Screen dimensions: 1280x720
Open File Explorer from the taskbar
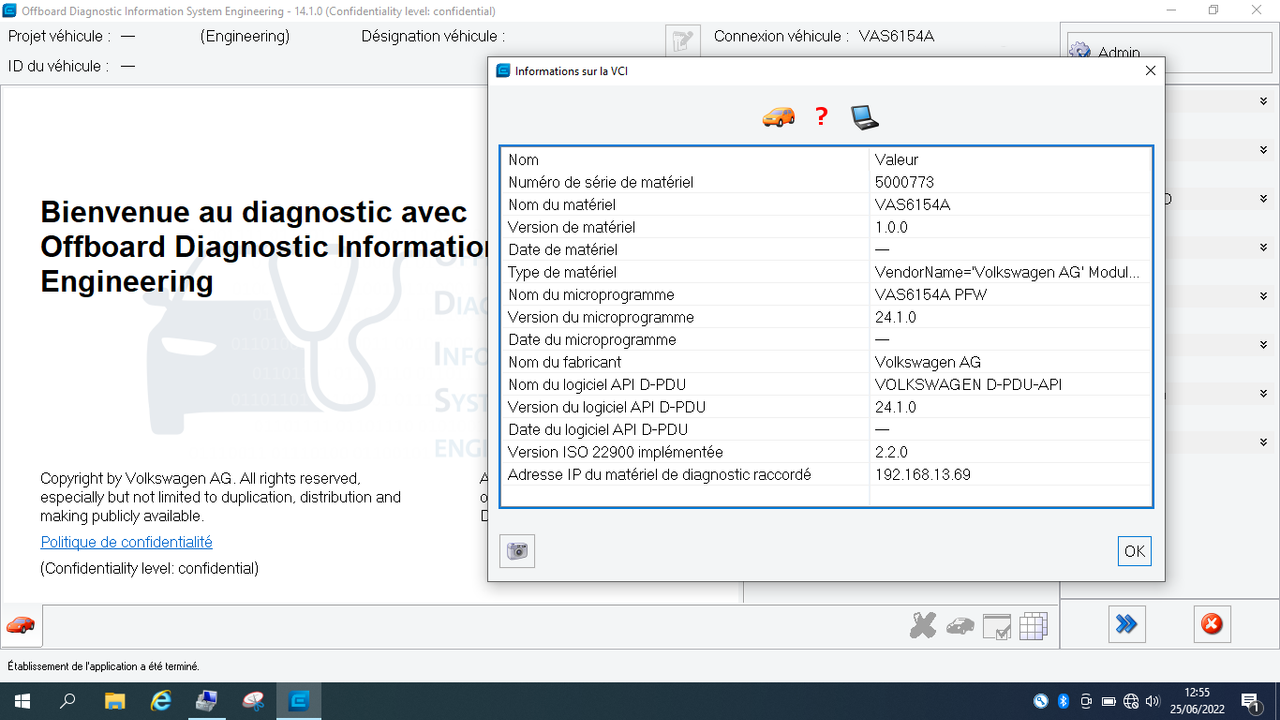coord(114,701)
